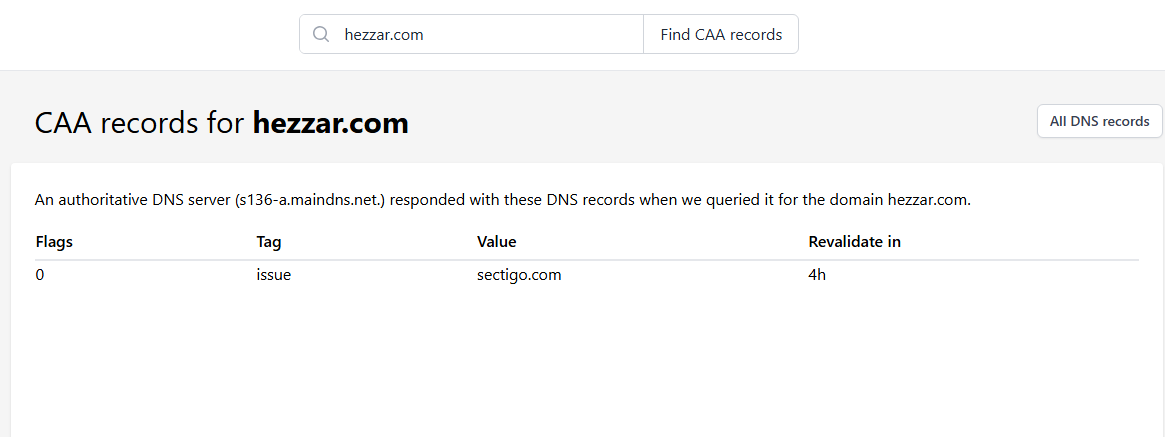Click the magnifier search icon
The image size is (1165, 437).
[321, 34]
